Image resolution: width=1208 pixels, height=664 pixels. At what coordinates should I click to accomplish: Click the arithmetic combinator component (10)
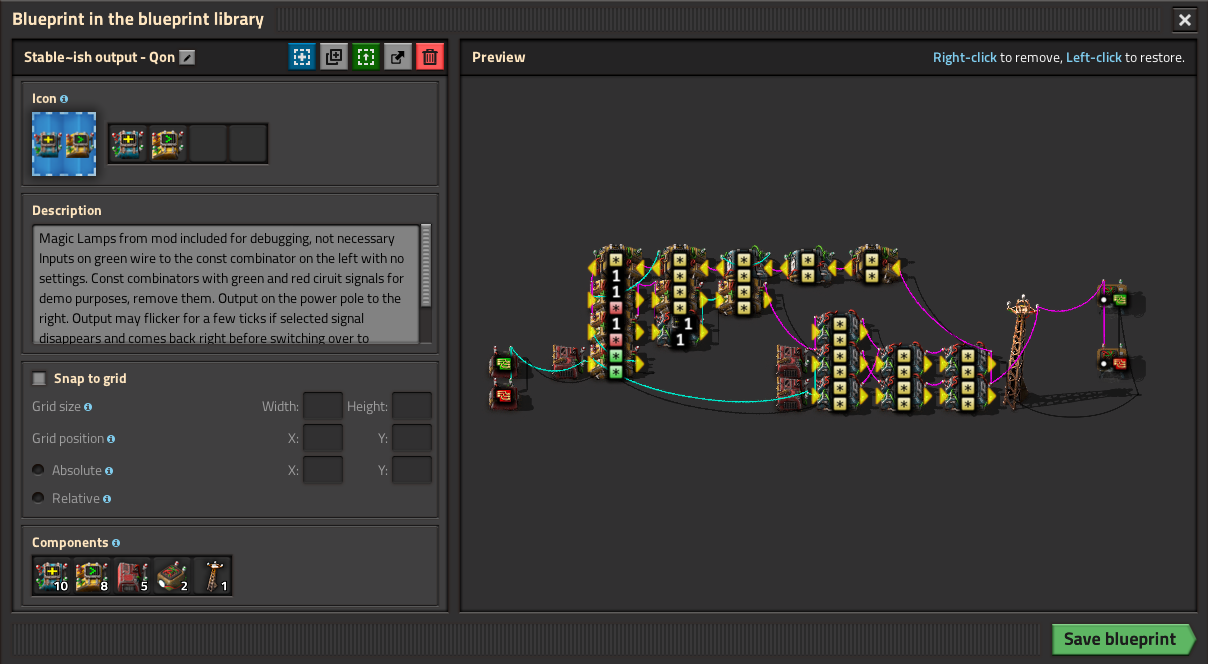[x=52, y=576]
